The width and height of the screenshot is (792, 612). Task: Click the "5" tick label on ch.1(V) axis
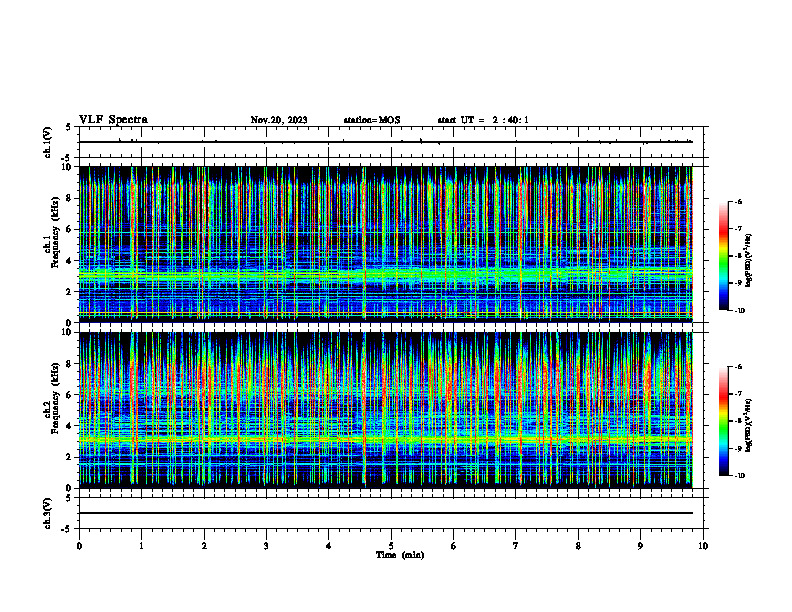[70, 127]
